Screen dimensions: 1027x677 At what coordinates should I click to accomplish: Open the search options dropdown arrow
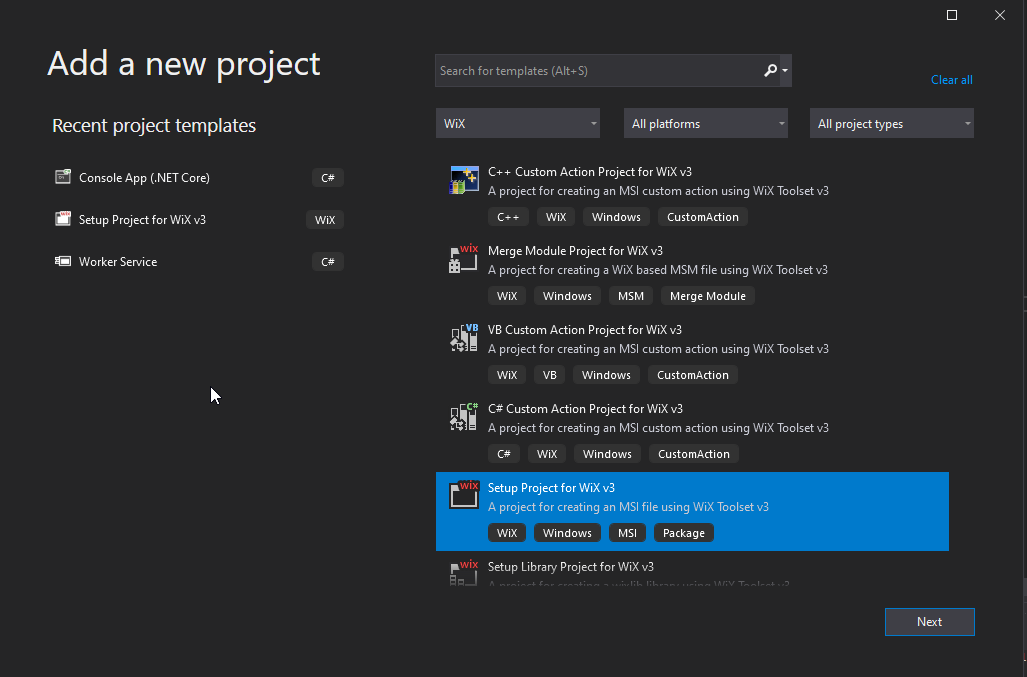[785, 71]
